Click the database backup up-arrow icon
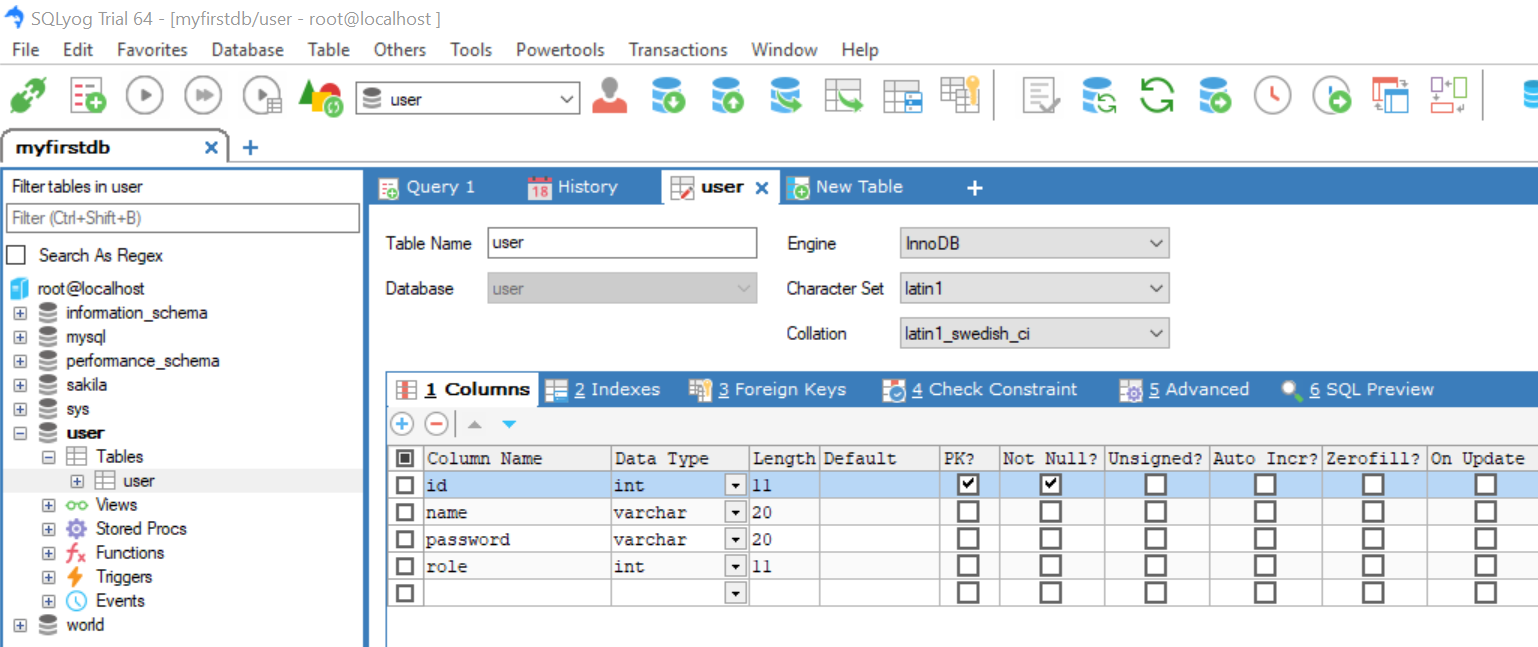1538x647 pixels. tap(727, 96)
